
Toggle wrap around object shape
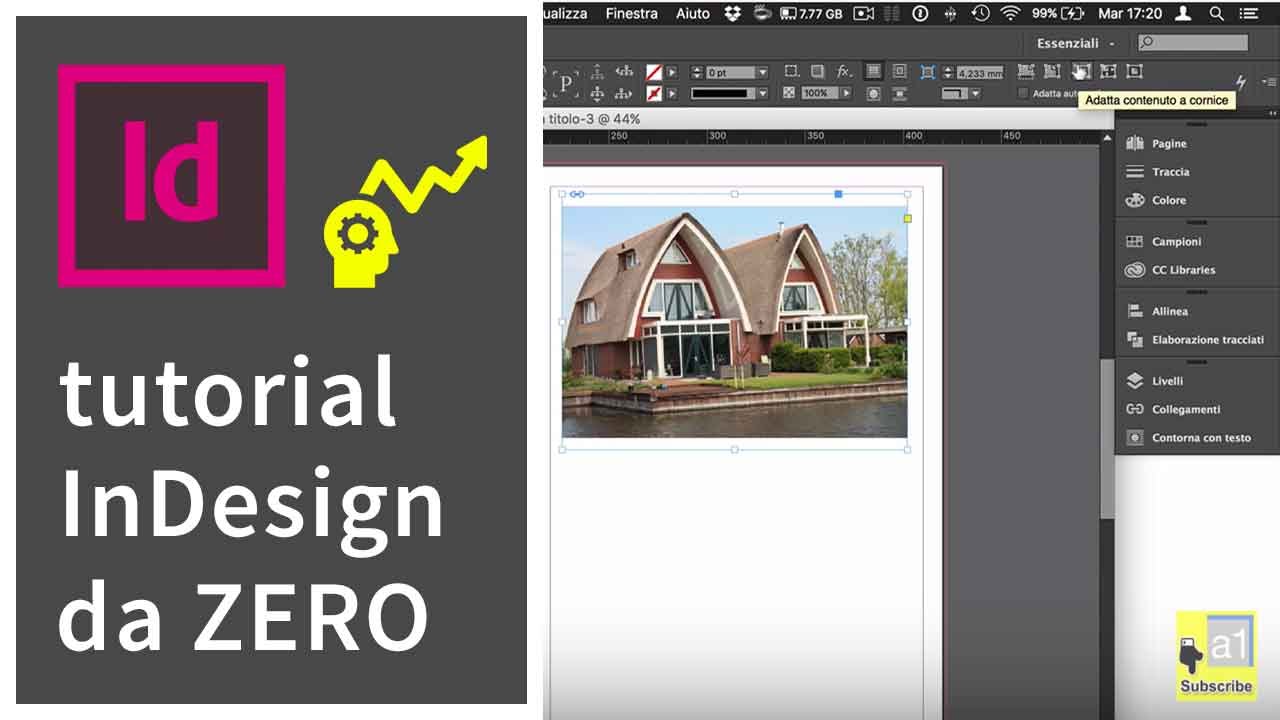coord(873,93)
